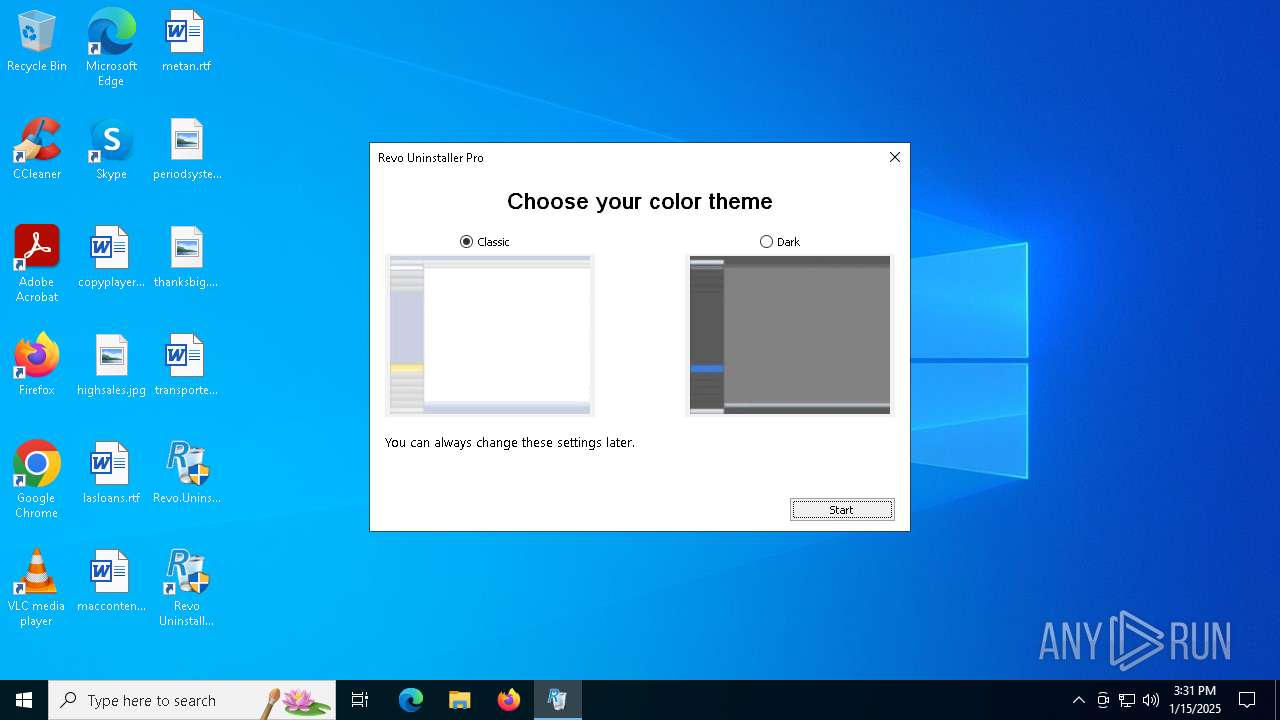Click the taskbar search box
Screen dimensions: 1280x720
[192, 700]
